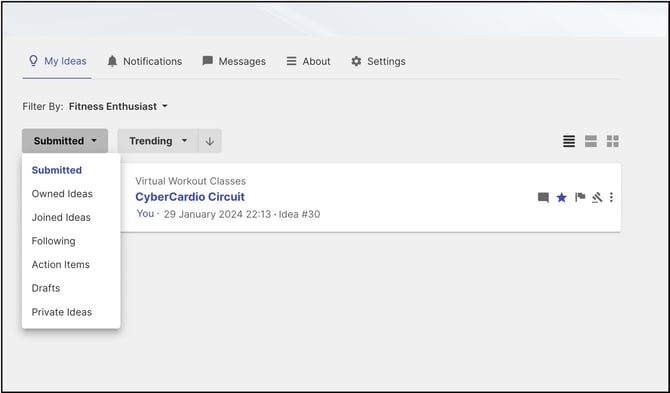Open the Trending sort dropdown
Image resolution: width=670 pixels, height=393 pixels.
[x=158, y=141]
